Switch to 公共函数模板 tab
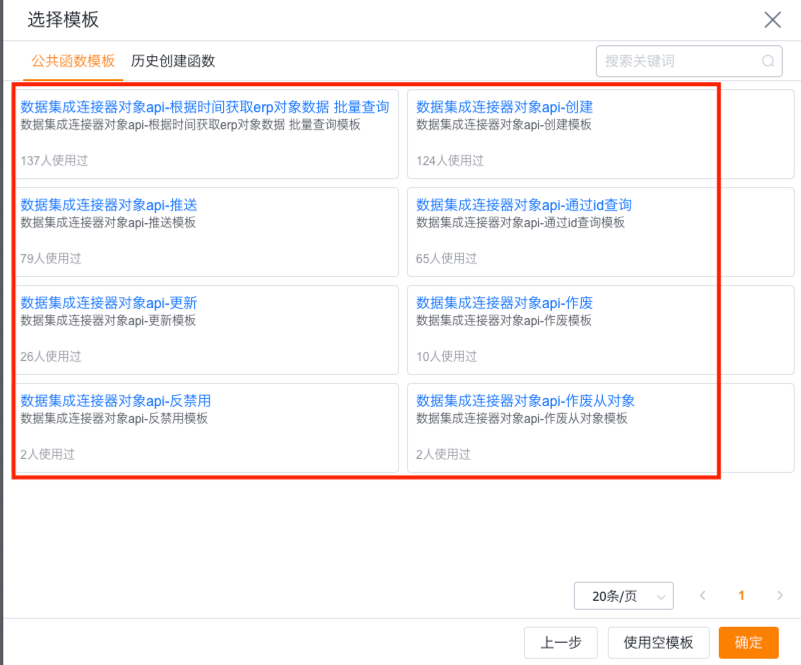 click(x=73, y=61)
